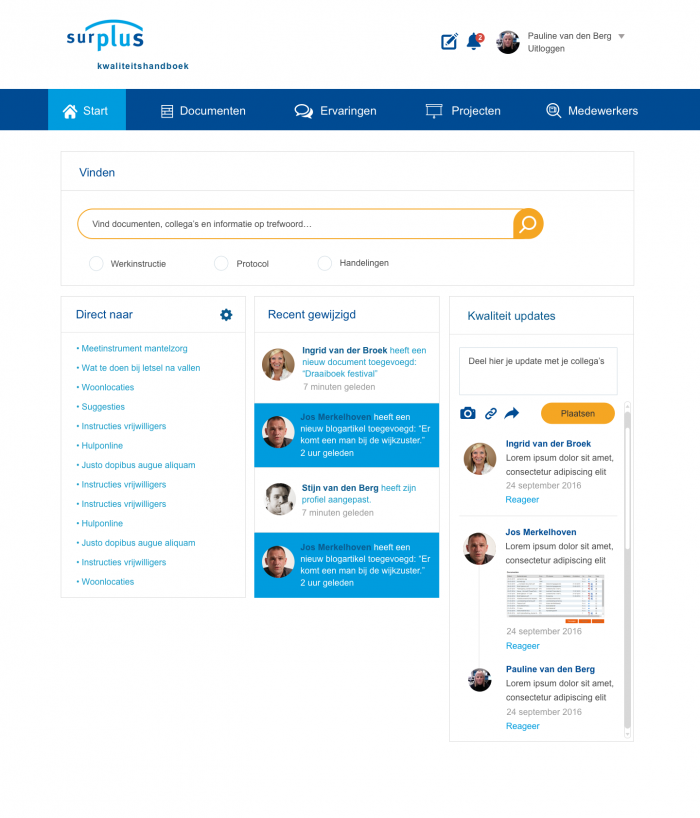Open the Suggesties link
The height and width of the screenshot is (818, 700).
103,407
